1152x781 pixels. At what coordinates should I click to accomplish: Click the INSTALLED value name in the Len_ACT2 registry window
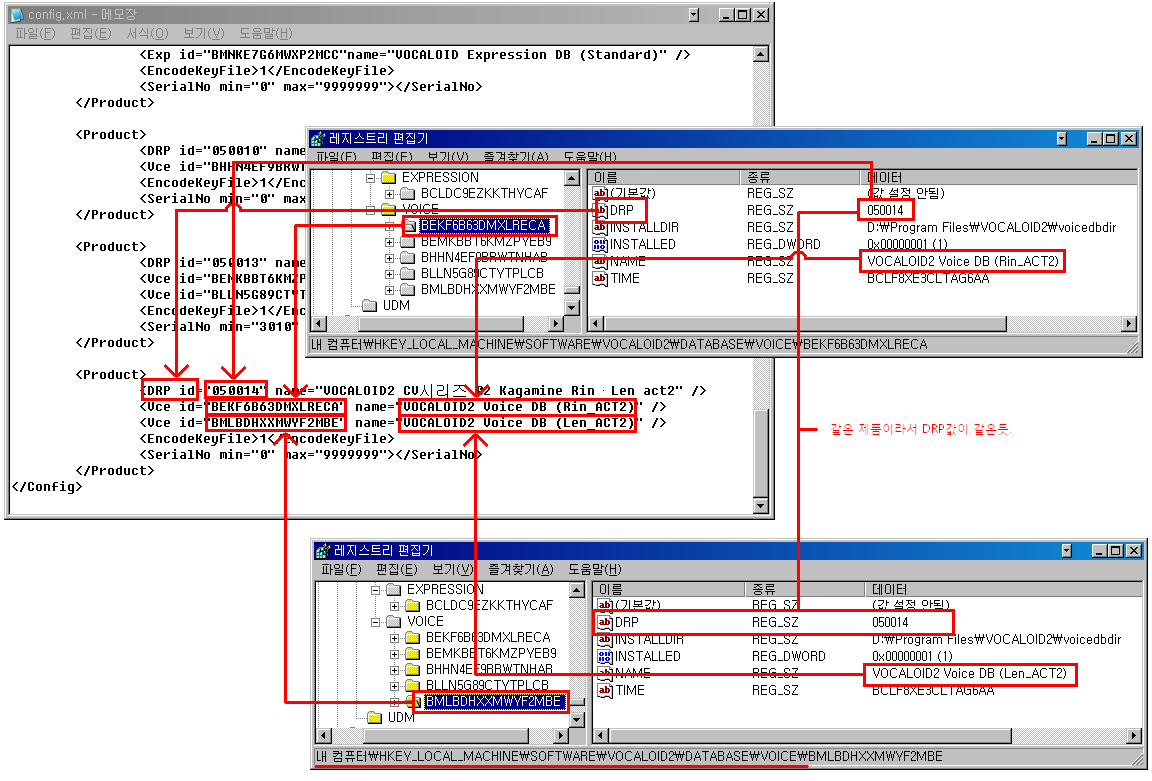(x=647, y=657)
